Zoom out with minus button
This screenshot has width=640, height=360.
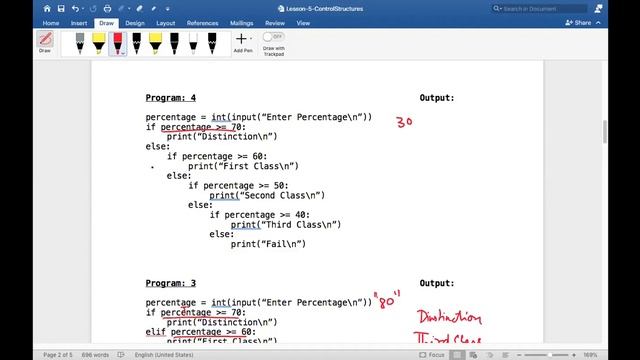[x=519, y=355]
